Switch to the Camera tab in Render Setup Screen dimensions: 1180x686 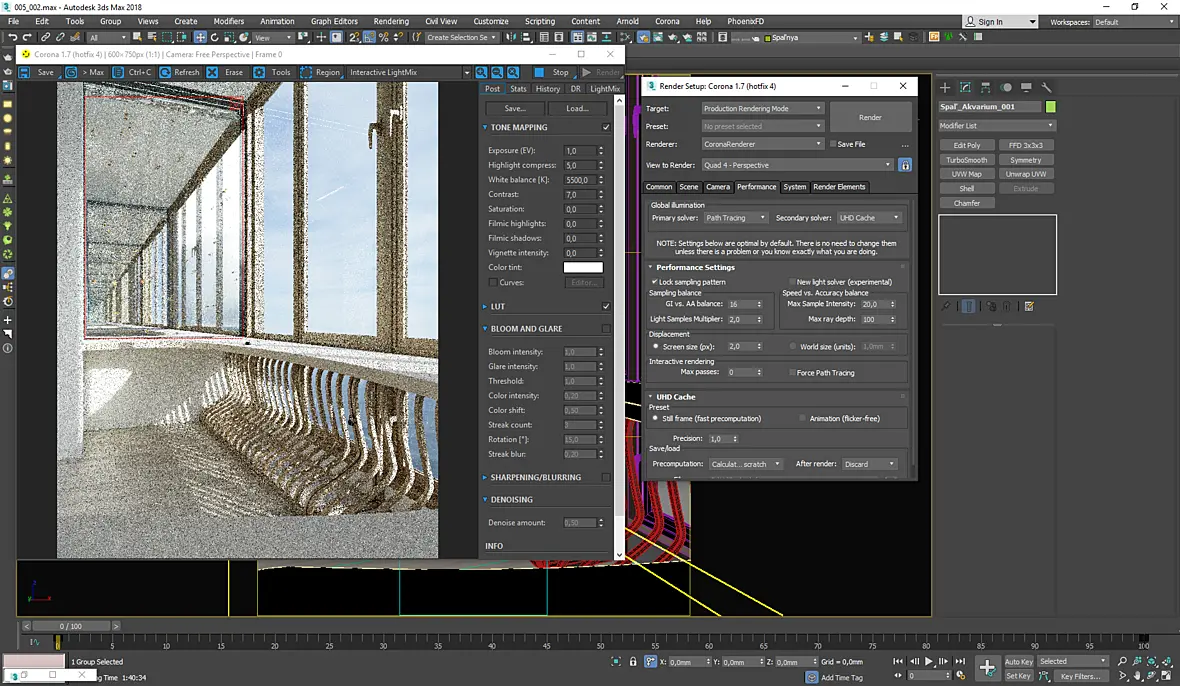[717, 187]
